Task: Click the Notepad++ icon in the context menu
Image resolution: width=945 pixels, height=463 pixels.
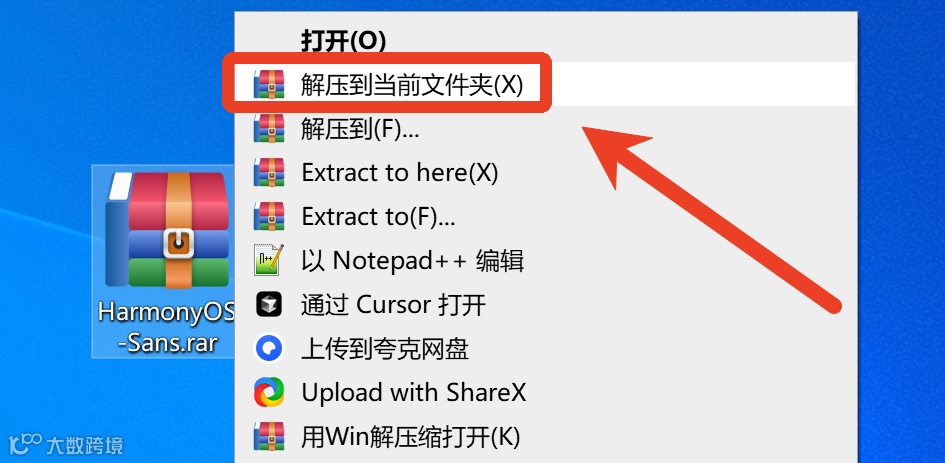Action: tap(269, 260)
